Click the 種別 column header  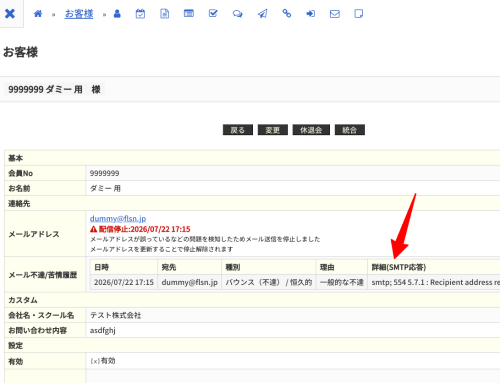click(269, 267)
